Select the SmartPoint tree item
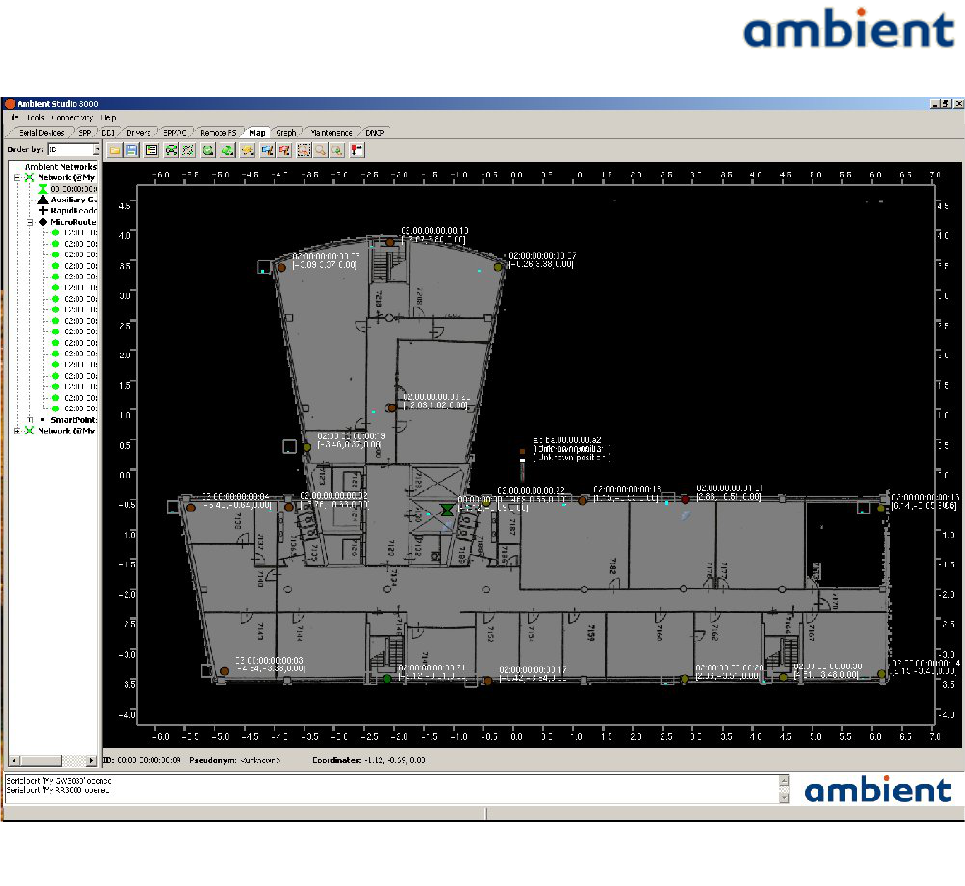The image size is (965, 886). (x=68, y=420)
